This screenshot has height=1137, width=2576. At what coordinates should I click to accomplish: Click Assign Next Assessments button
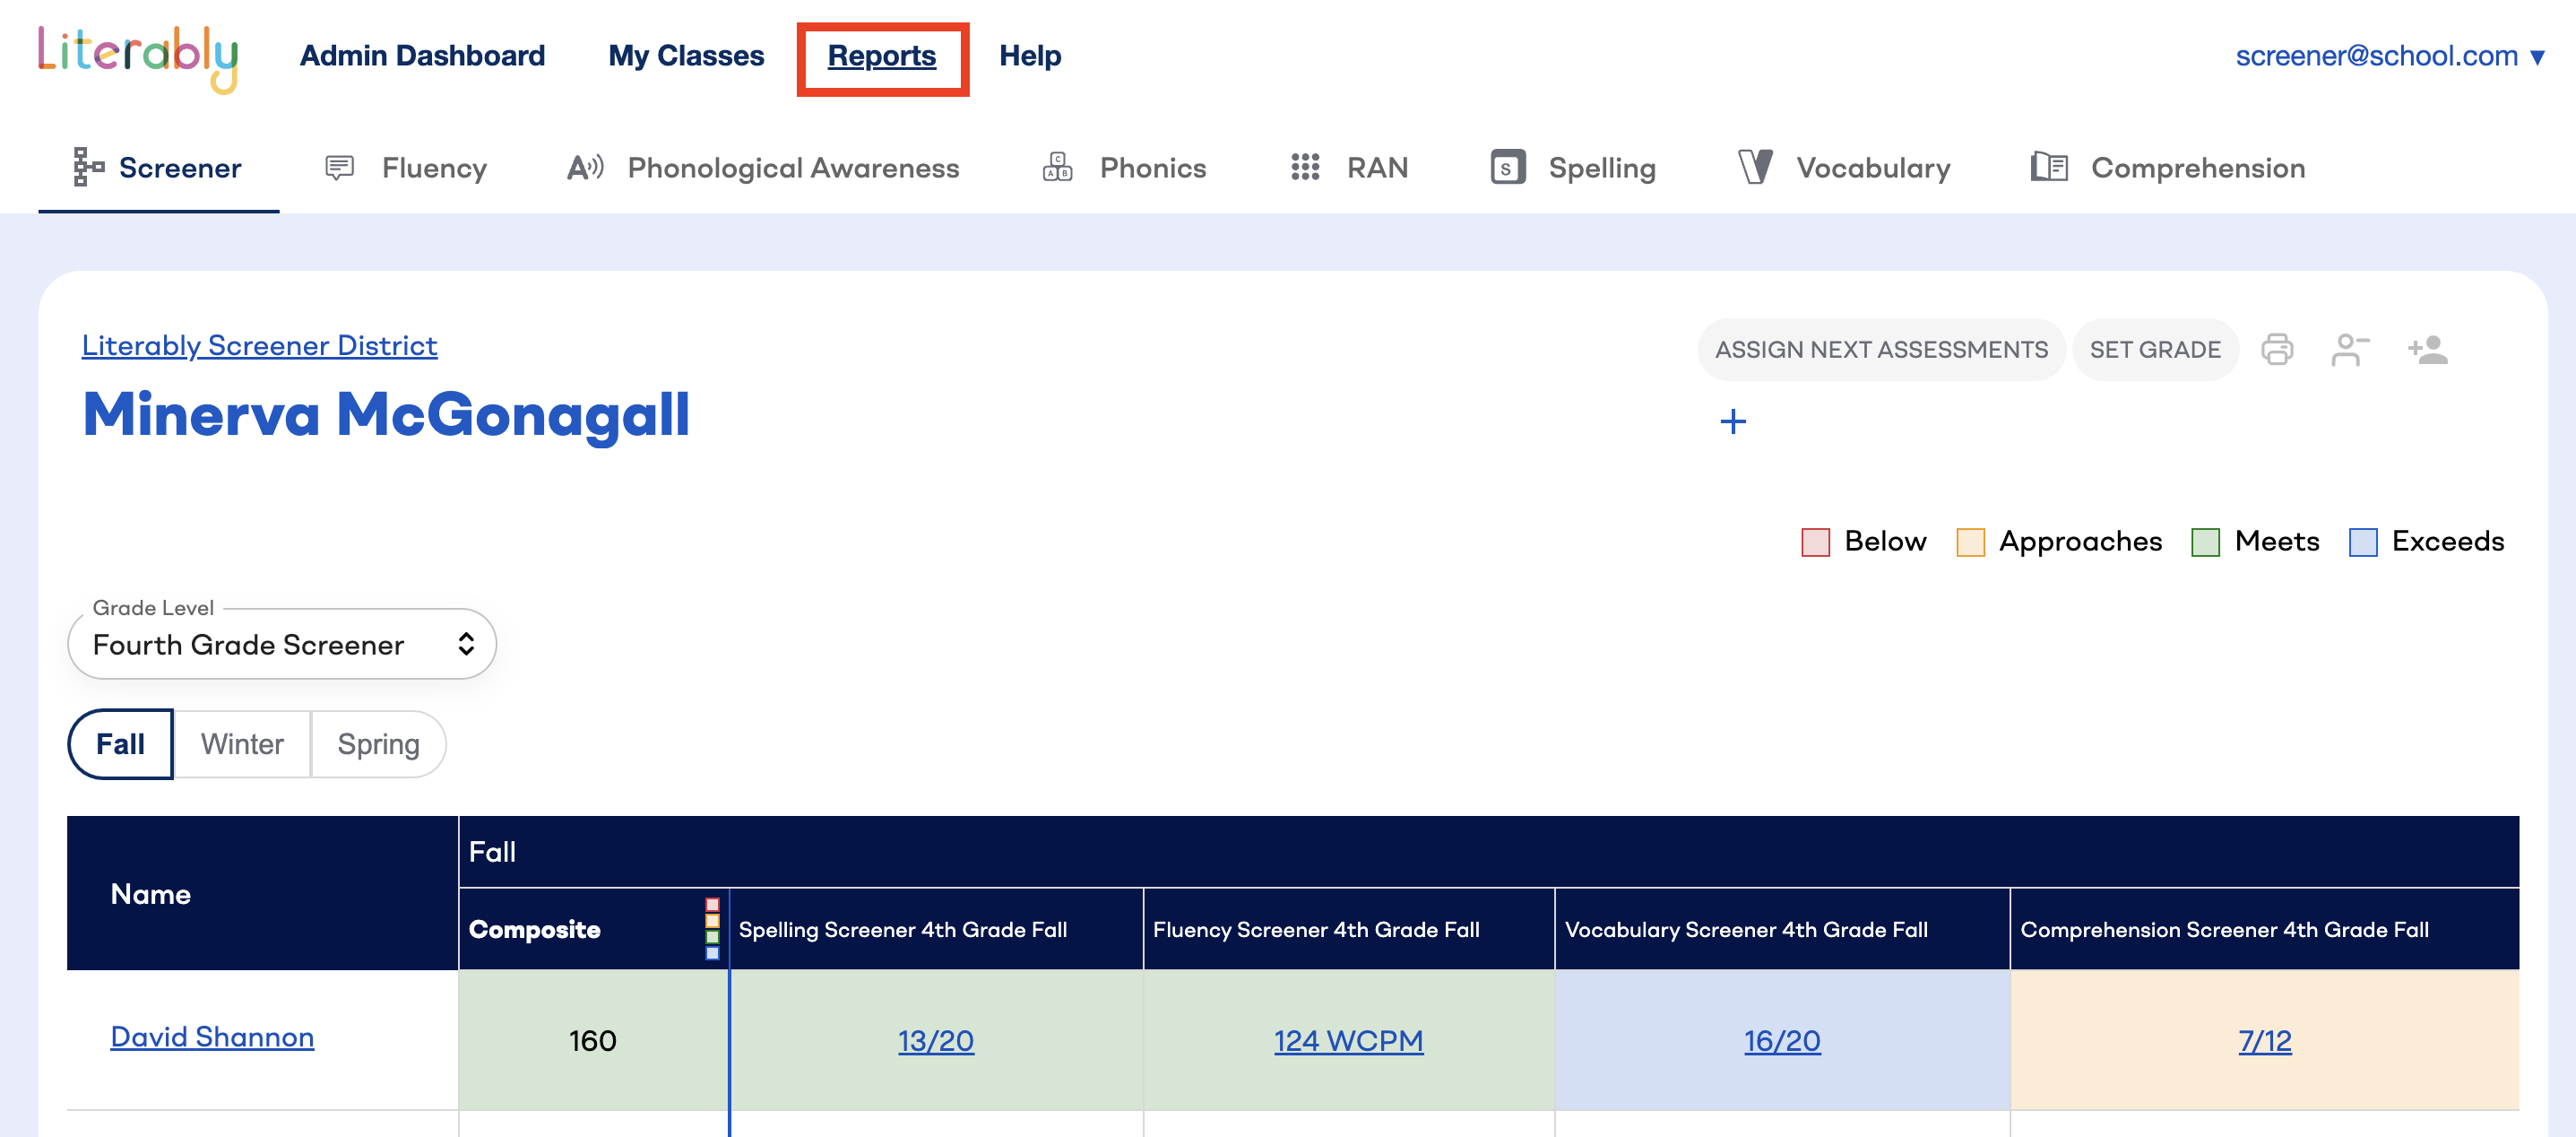tap(1881, 350)
